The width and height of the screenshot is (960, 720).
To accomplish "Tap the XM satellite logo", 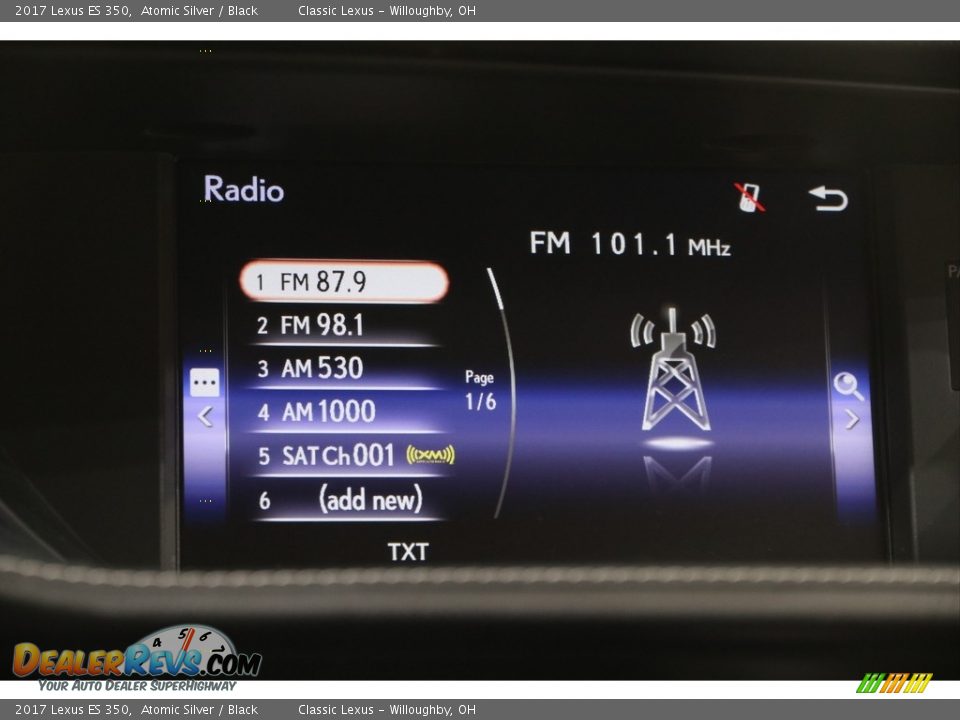I will pos(430,454).
